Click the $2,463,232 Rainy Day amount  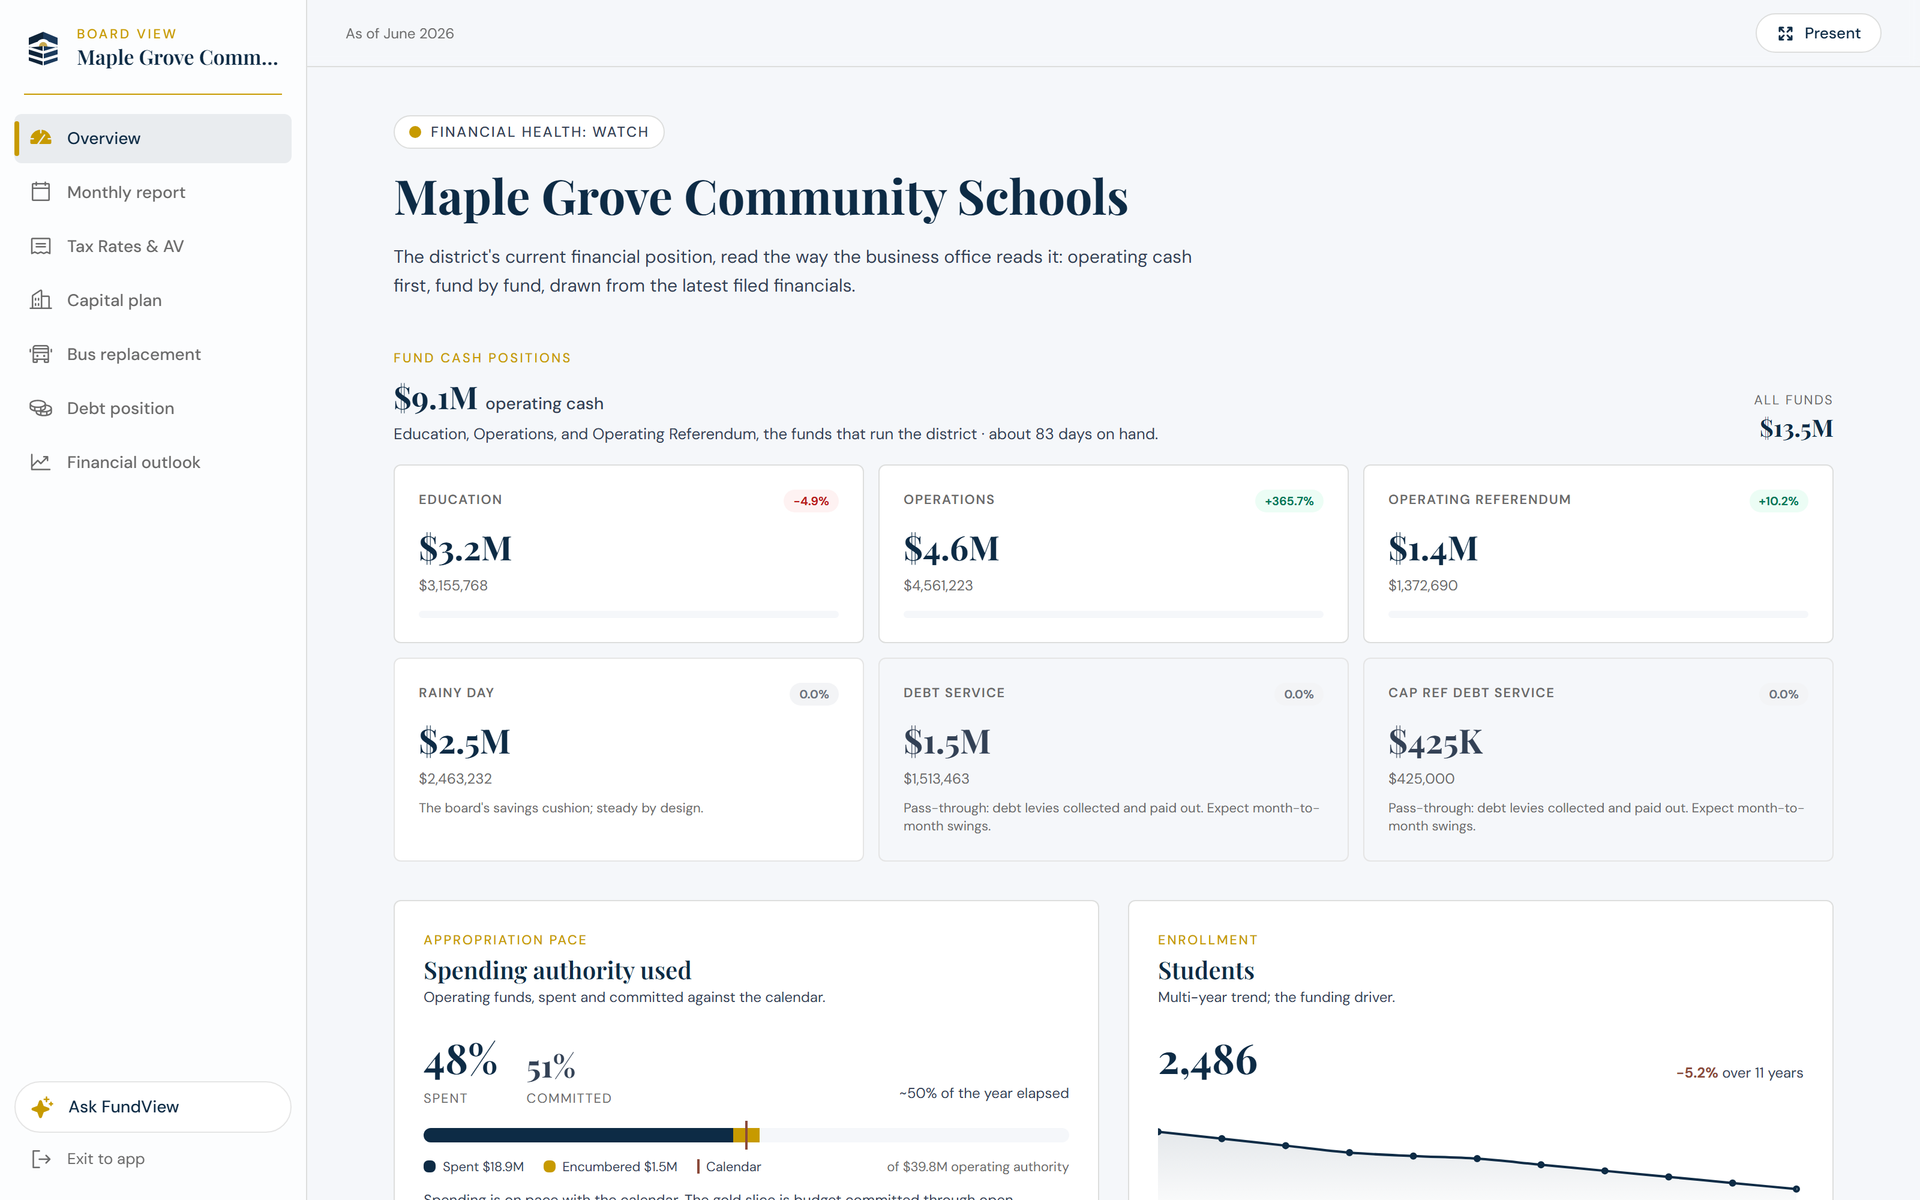[455, 779]
